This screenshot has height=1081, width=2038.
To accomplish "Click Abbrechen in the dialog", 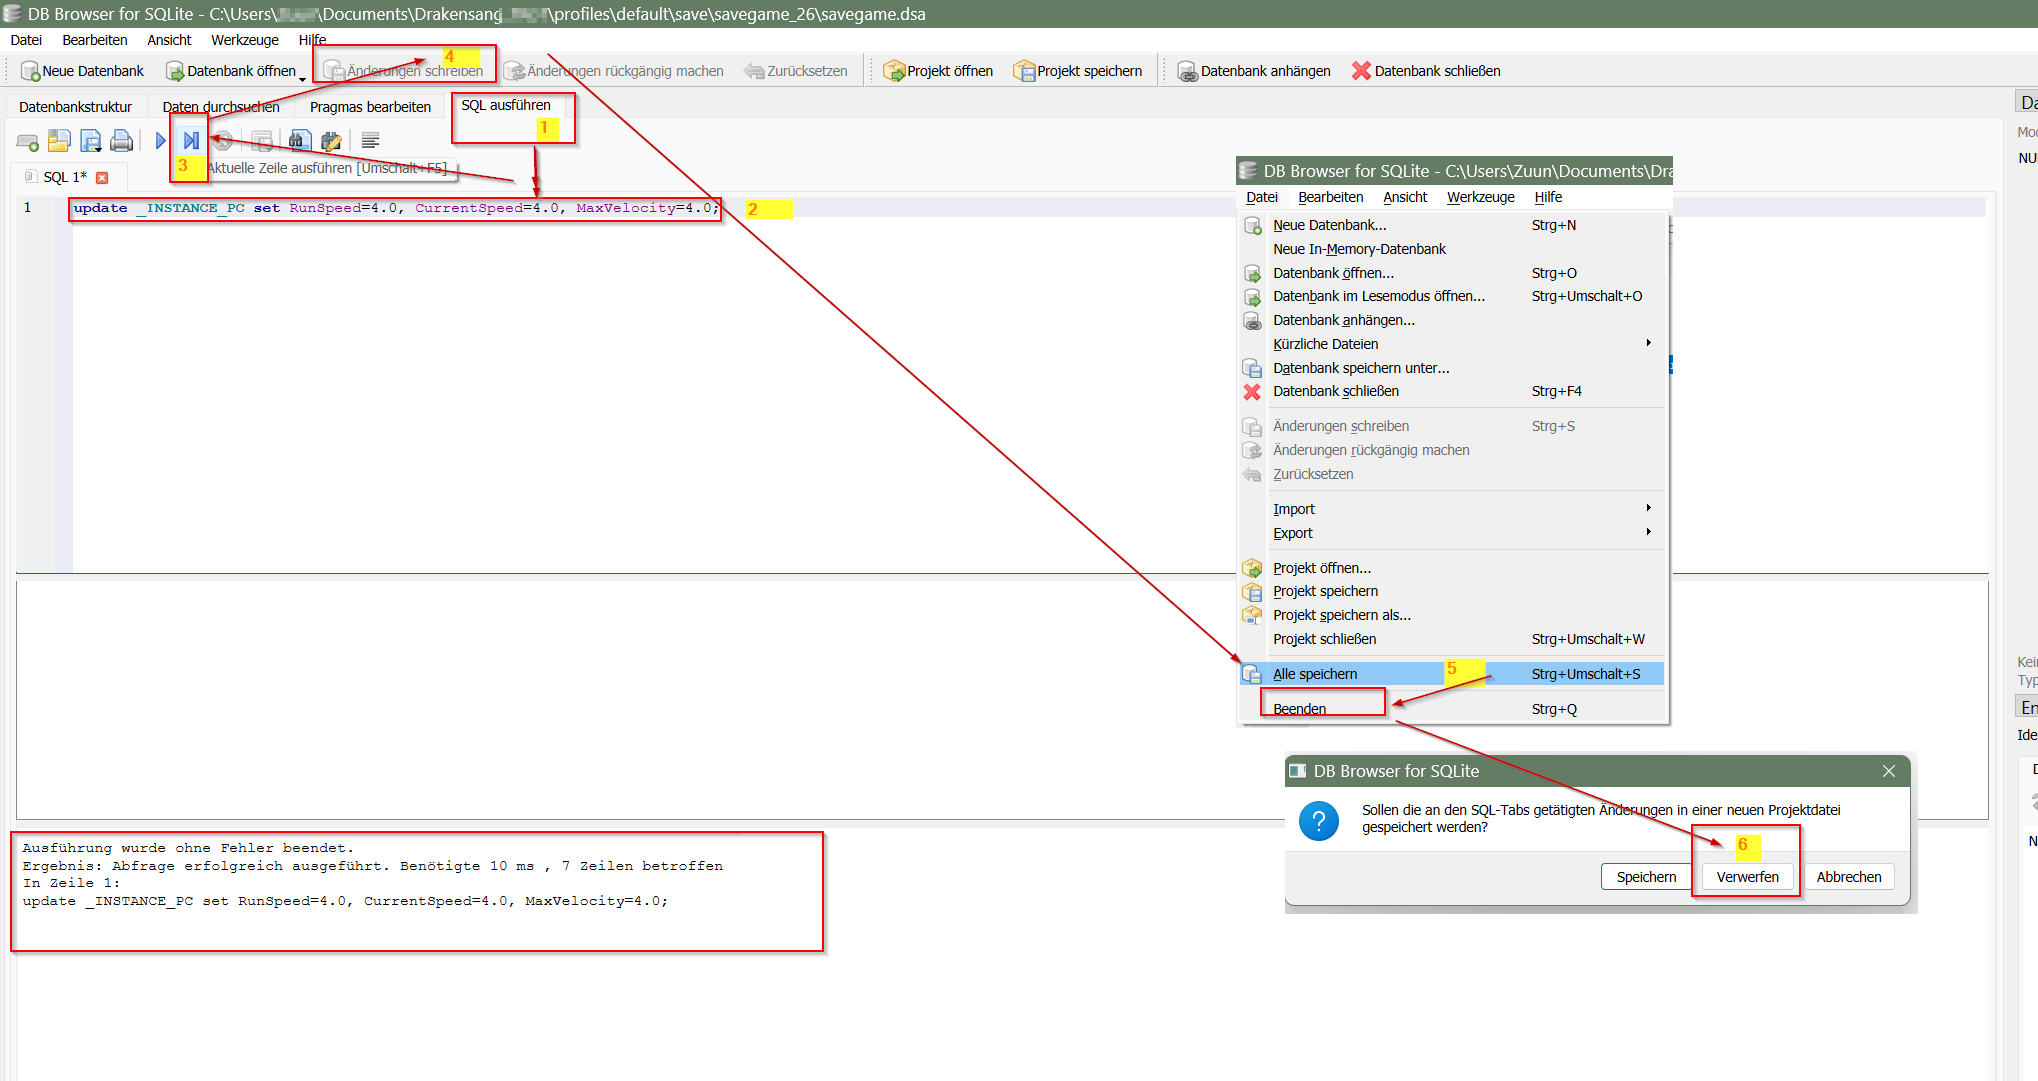I will [x=1849, y=877].
